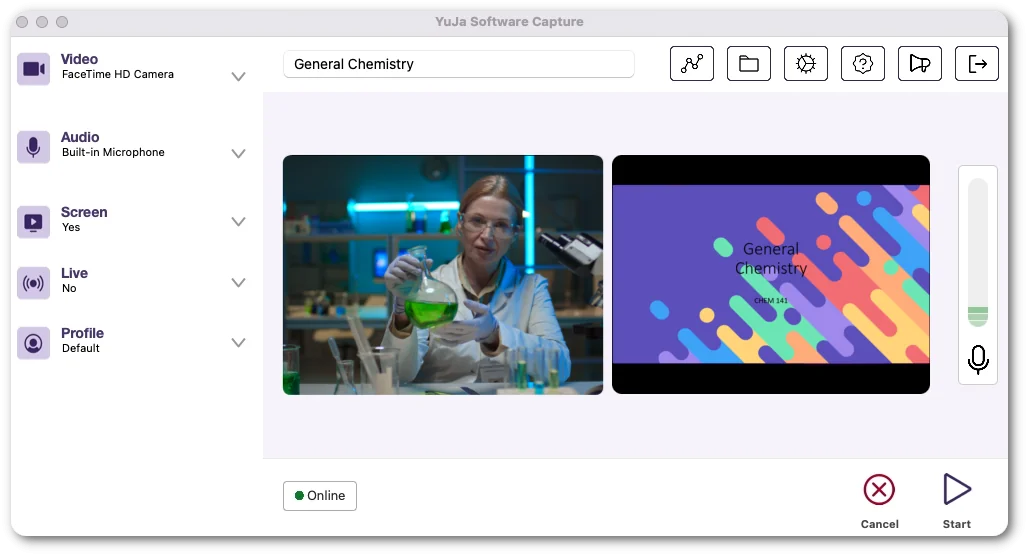The height and width of the screenshot is (555, 1027).
Task: Open the analytics graph toolbar icon
Action: 692,64
